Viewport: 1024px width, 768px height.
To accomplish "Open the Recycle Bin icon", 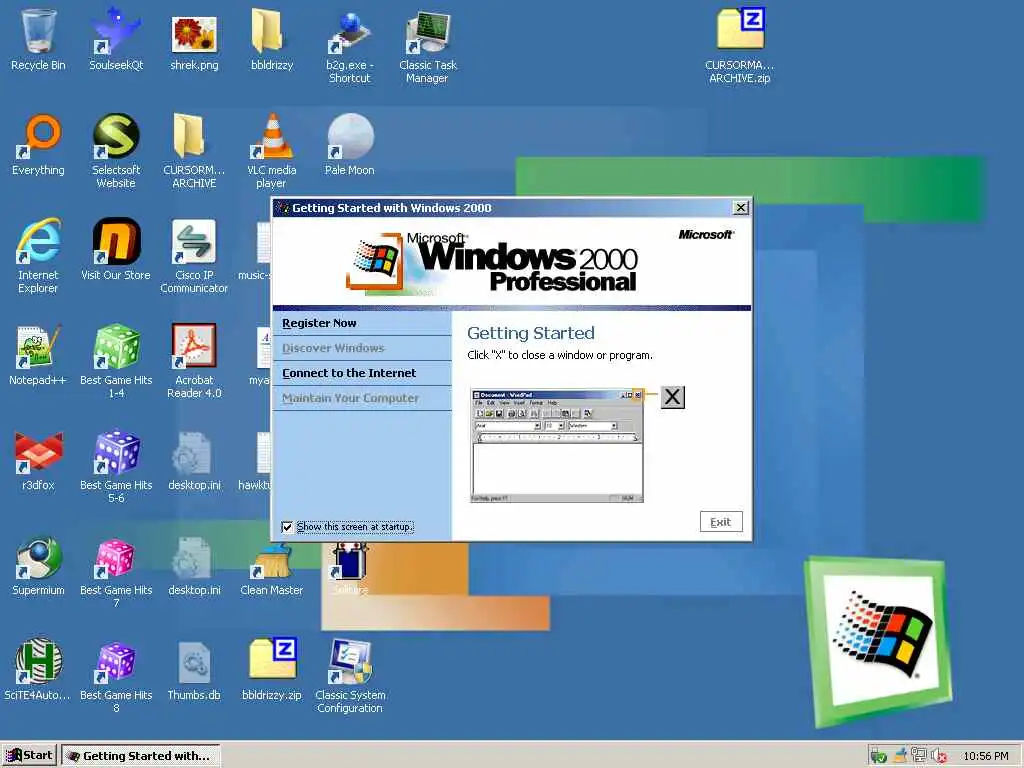I will coord(38,31).
